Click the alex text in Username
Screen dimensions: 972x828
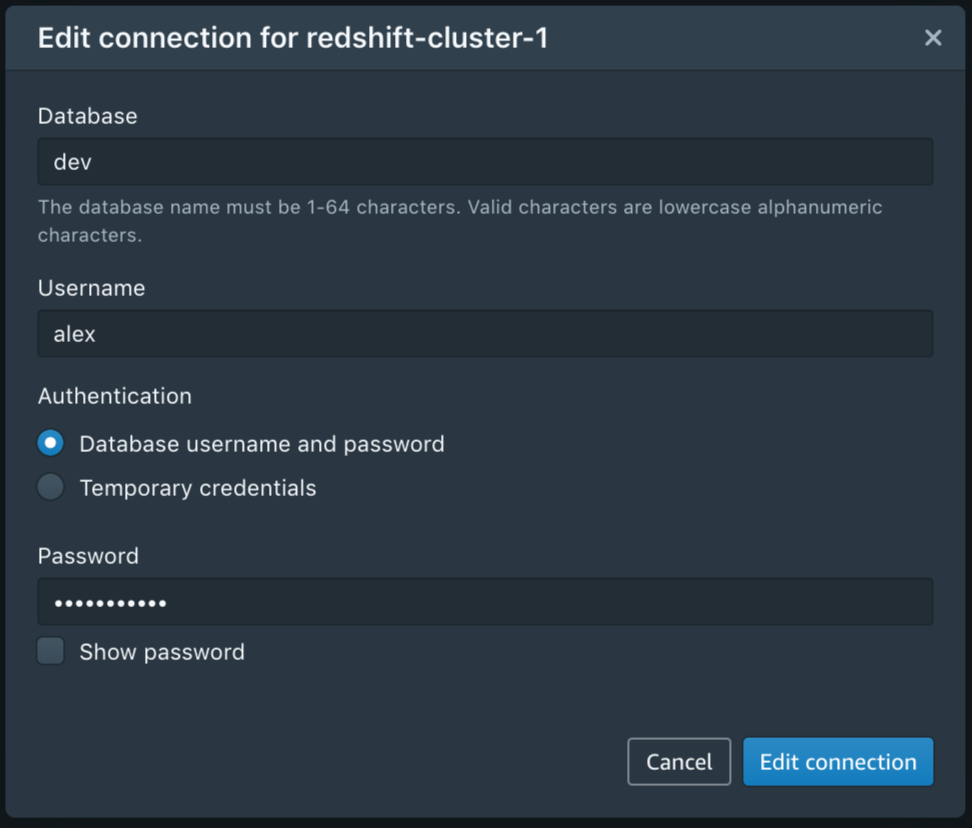74,335
